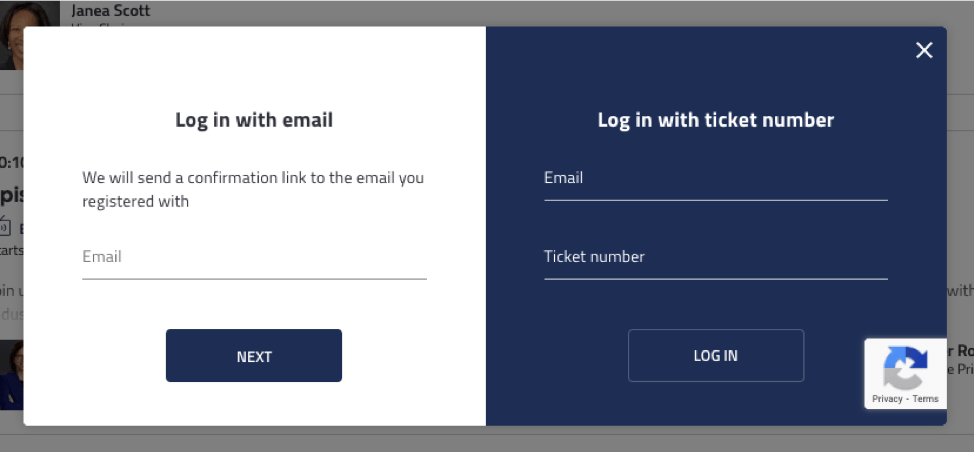The width and height of the screenshot is (974, 452).
Task: Click the "Log in with ticket number" heading
Action: coord(715,120)
